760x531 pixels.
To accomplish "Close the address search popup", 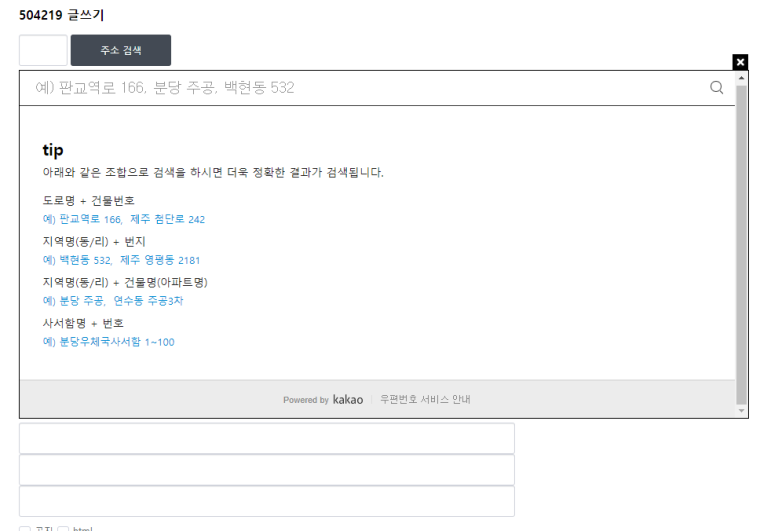I will pos(740,62).
